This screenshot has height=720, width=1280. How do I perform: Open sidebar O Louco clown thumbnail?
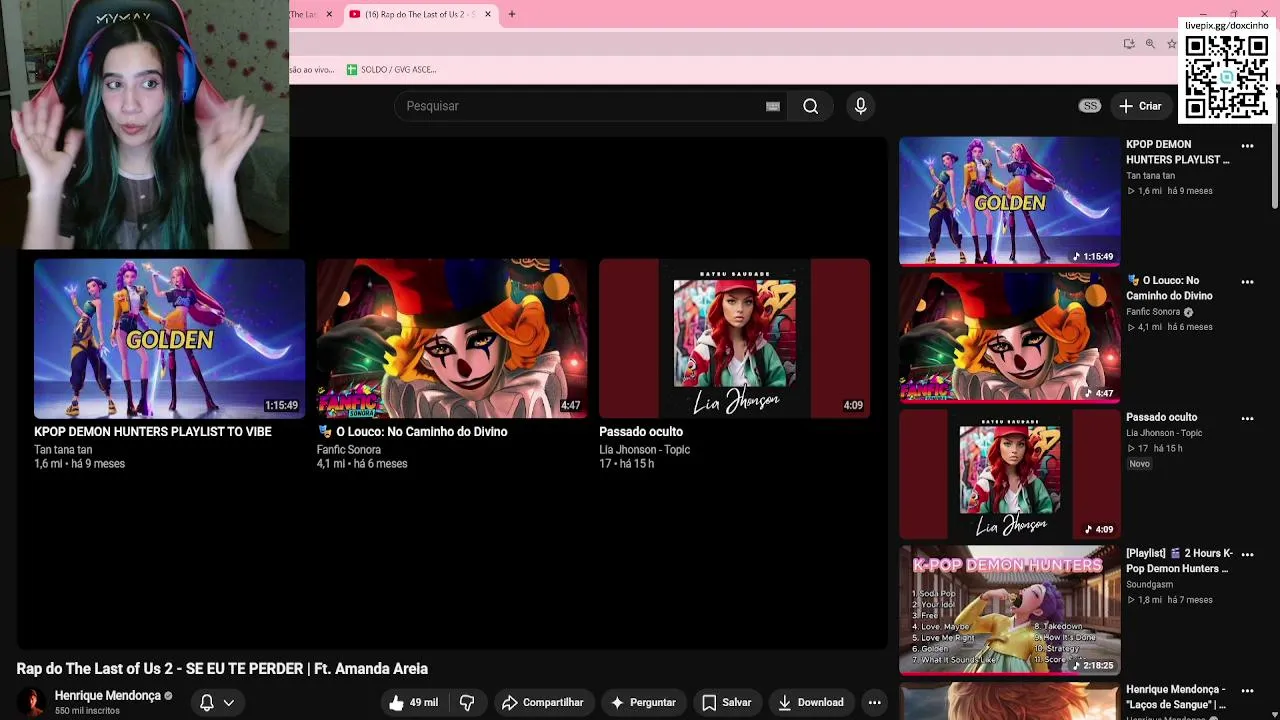coord(1009,337)
